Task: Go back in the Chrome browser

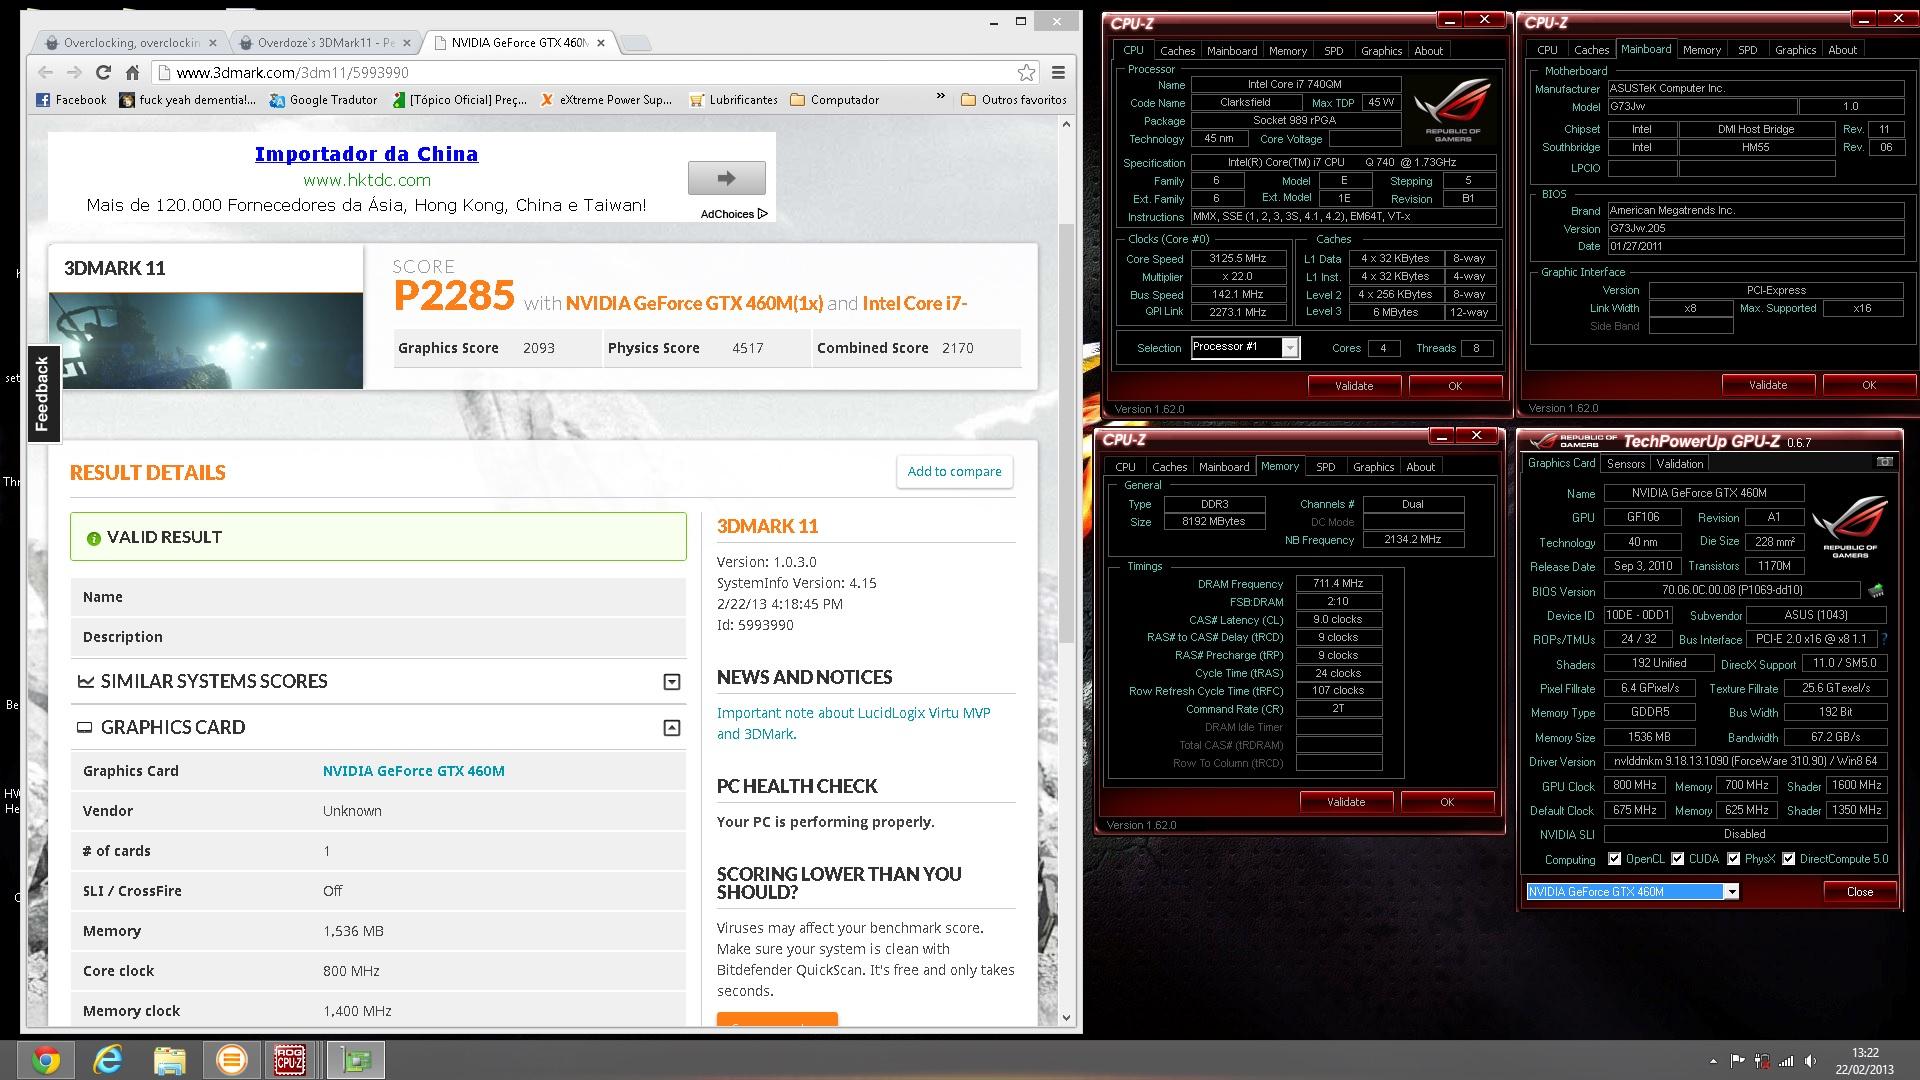Action: coord(45,72)
